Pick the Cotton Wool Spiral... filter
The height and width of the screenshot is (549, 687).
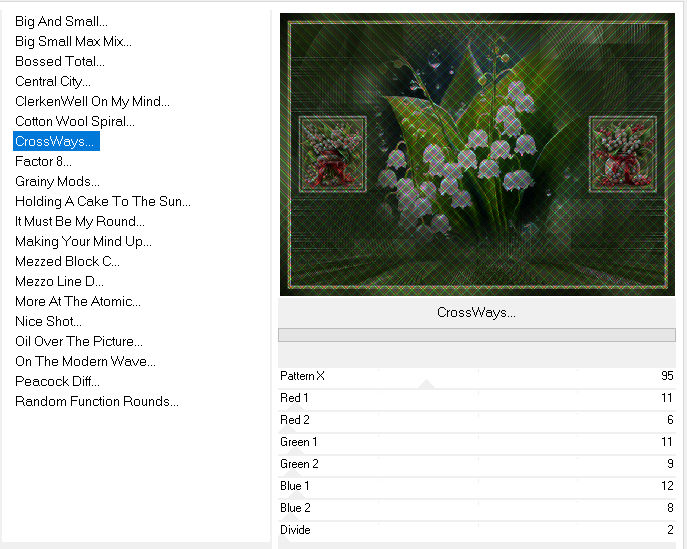coord(74,121)
